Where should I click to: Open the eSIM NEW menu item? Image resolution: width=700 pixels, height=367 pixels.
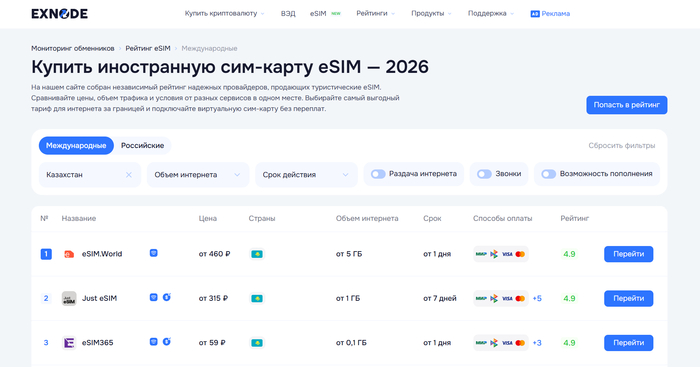325,14
